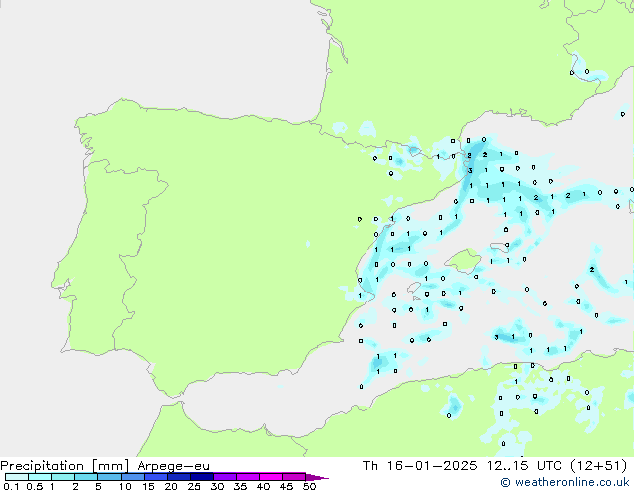
Task: Click the 35 mm violet legend swatch
Action: (247, 477)
